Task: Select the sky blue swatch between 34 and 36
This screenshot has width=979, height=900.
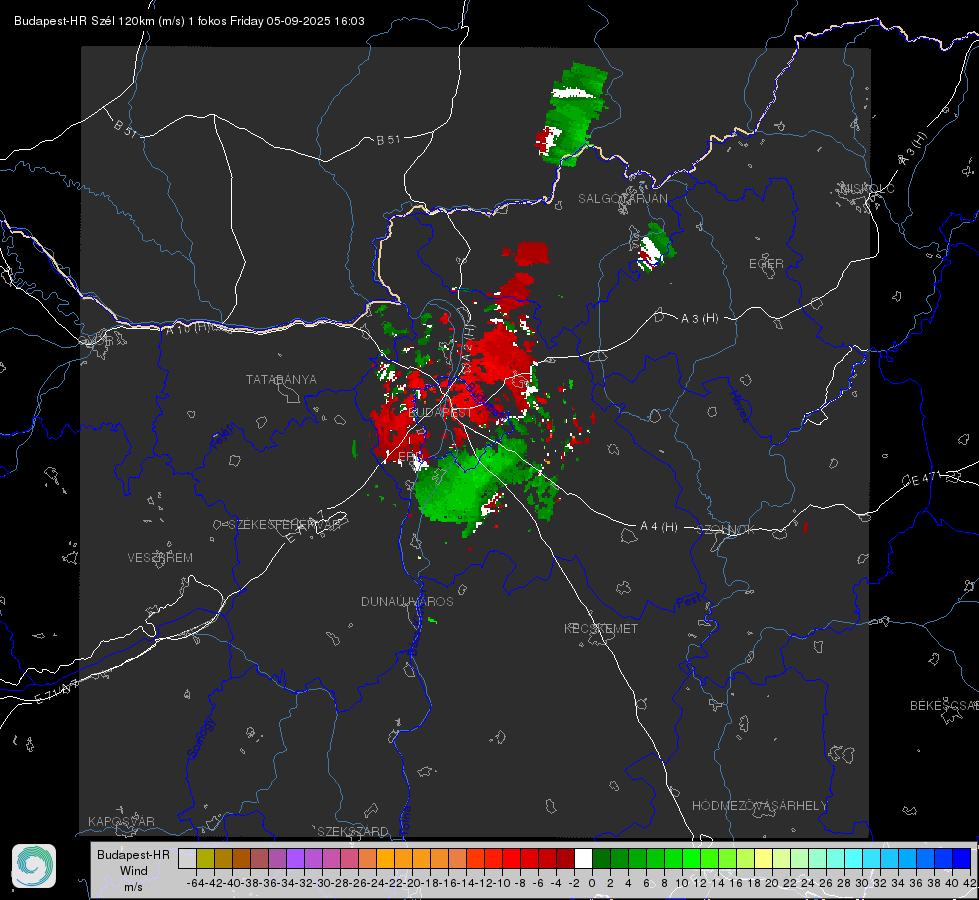Action: (908, 858)
